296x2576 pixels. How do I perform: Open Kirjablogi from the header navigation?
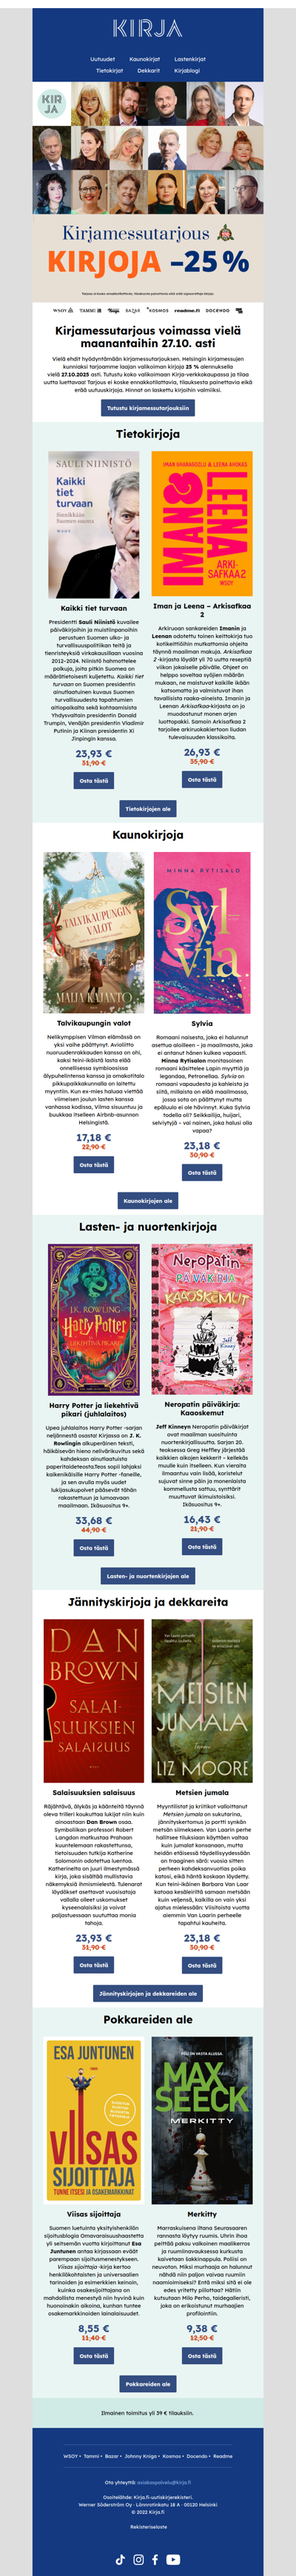pos(187,71)
